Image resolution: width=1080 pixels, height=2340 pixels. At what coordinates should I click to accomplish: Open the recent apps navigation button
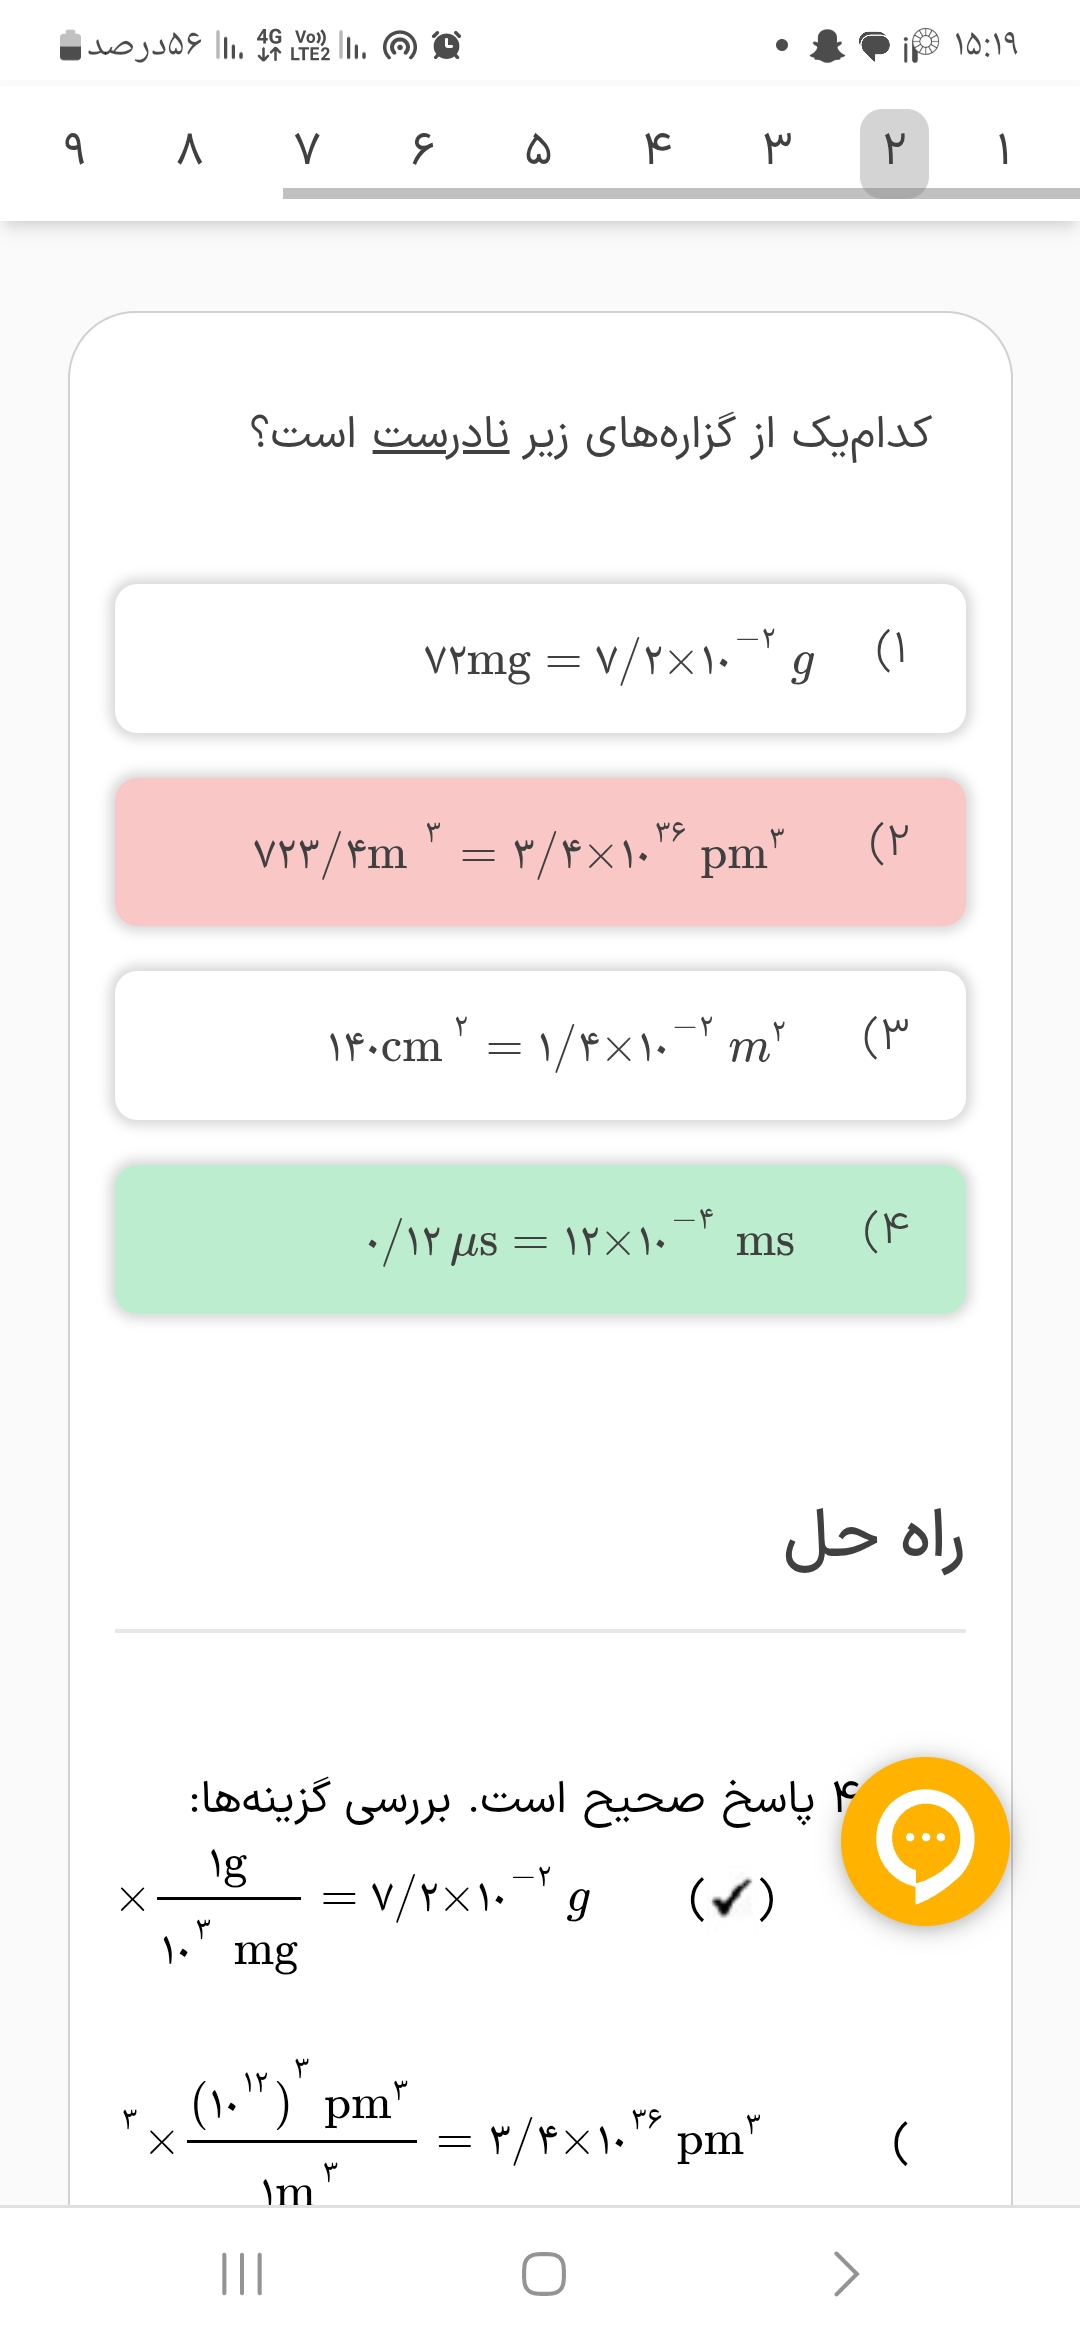pyautogui.click(x=241, y=2274)
